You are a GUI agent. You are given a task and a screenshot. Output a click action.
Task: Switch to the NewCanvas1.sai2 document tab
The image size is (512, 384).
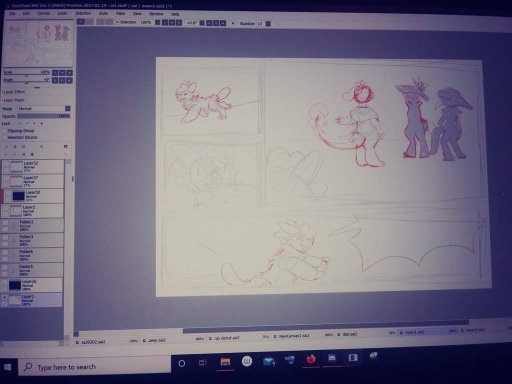click(294, 336)
